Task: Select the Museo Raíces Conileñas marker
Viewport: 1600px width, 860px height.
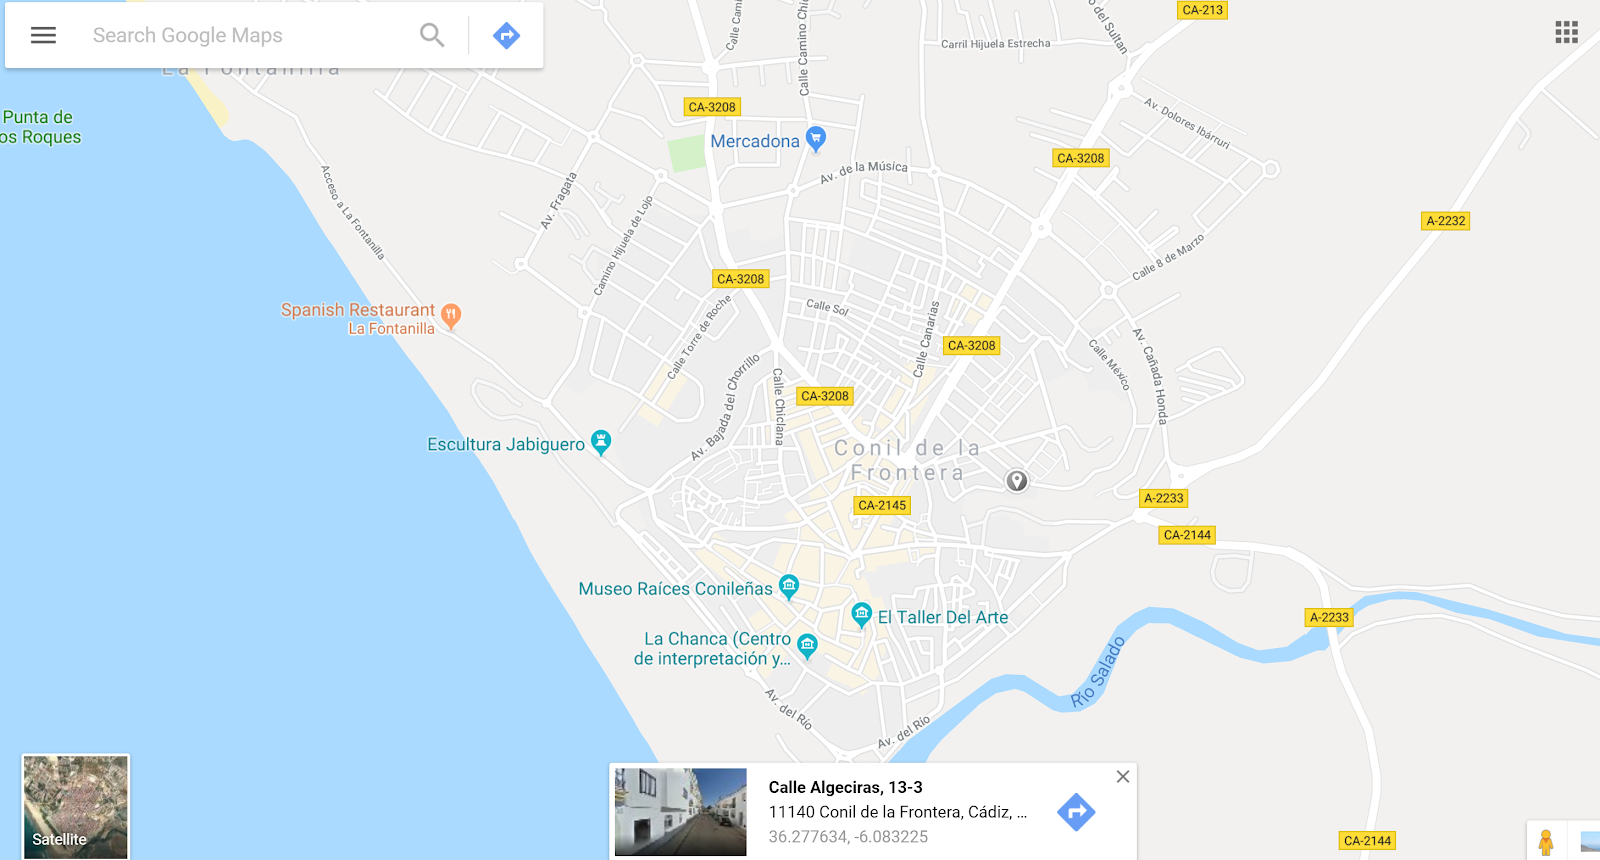Action: [789, 587]
